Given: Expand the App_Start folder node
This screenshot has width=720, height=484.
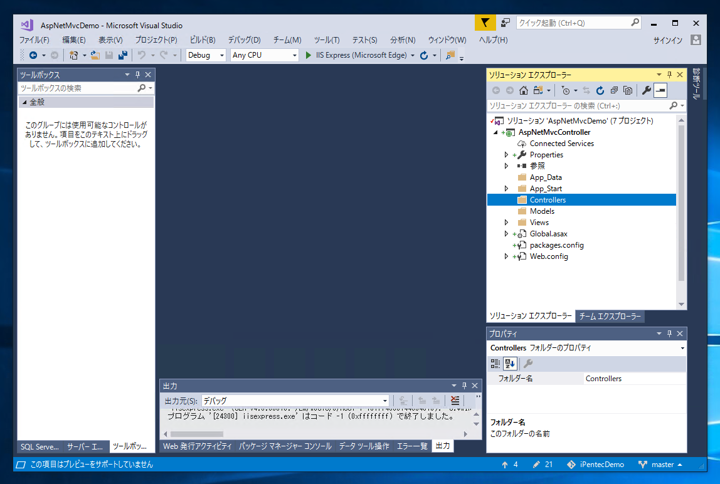Looking at the screenshot, I should click(506, 188).
